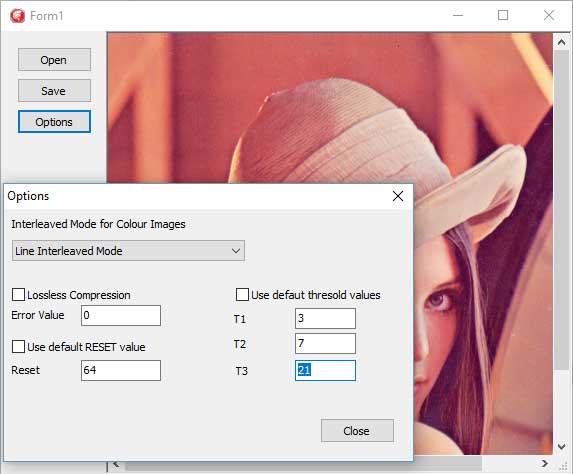Click the Error Value input field
This screenshot has width=573, height=474.
point(121,315)
